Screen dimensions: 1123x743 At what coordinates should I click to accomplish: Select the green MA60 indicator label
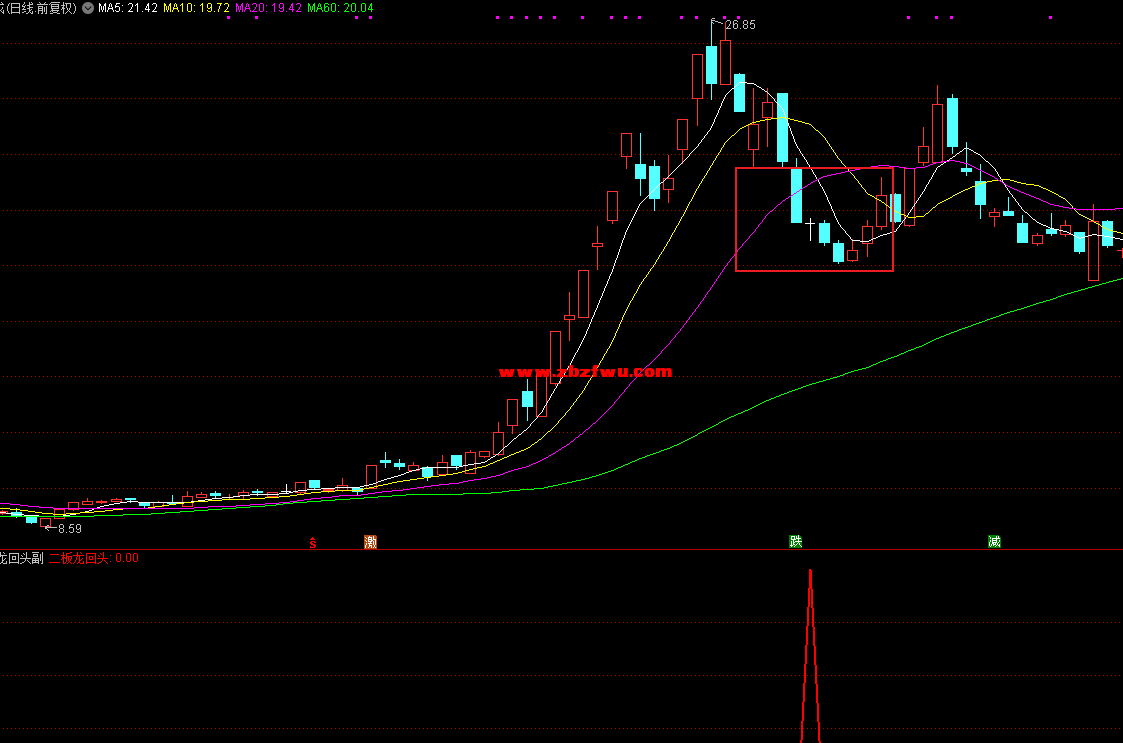pyautogui.click(x=340, y=8)
